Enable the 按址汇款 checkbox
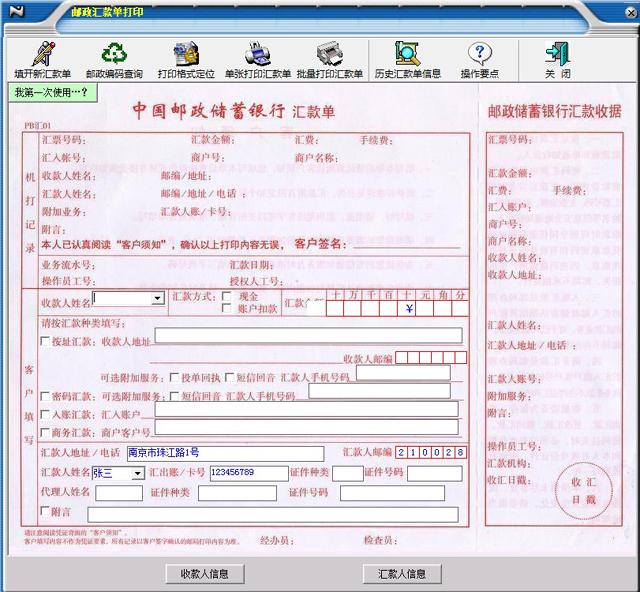 tap(44, 342)
